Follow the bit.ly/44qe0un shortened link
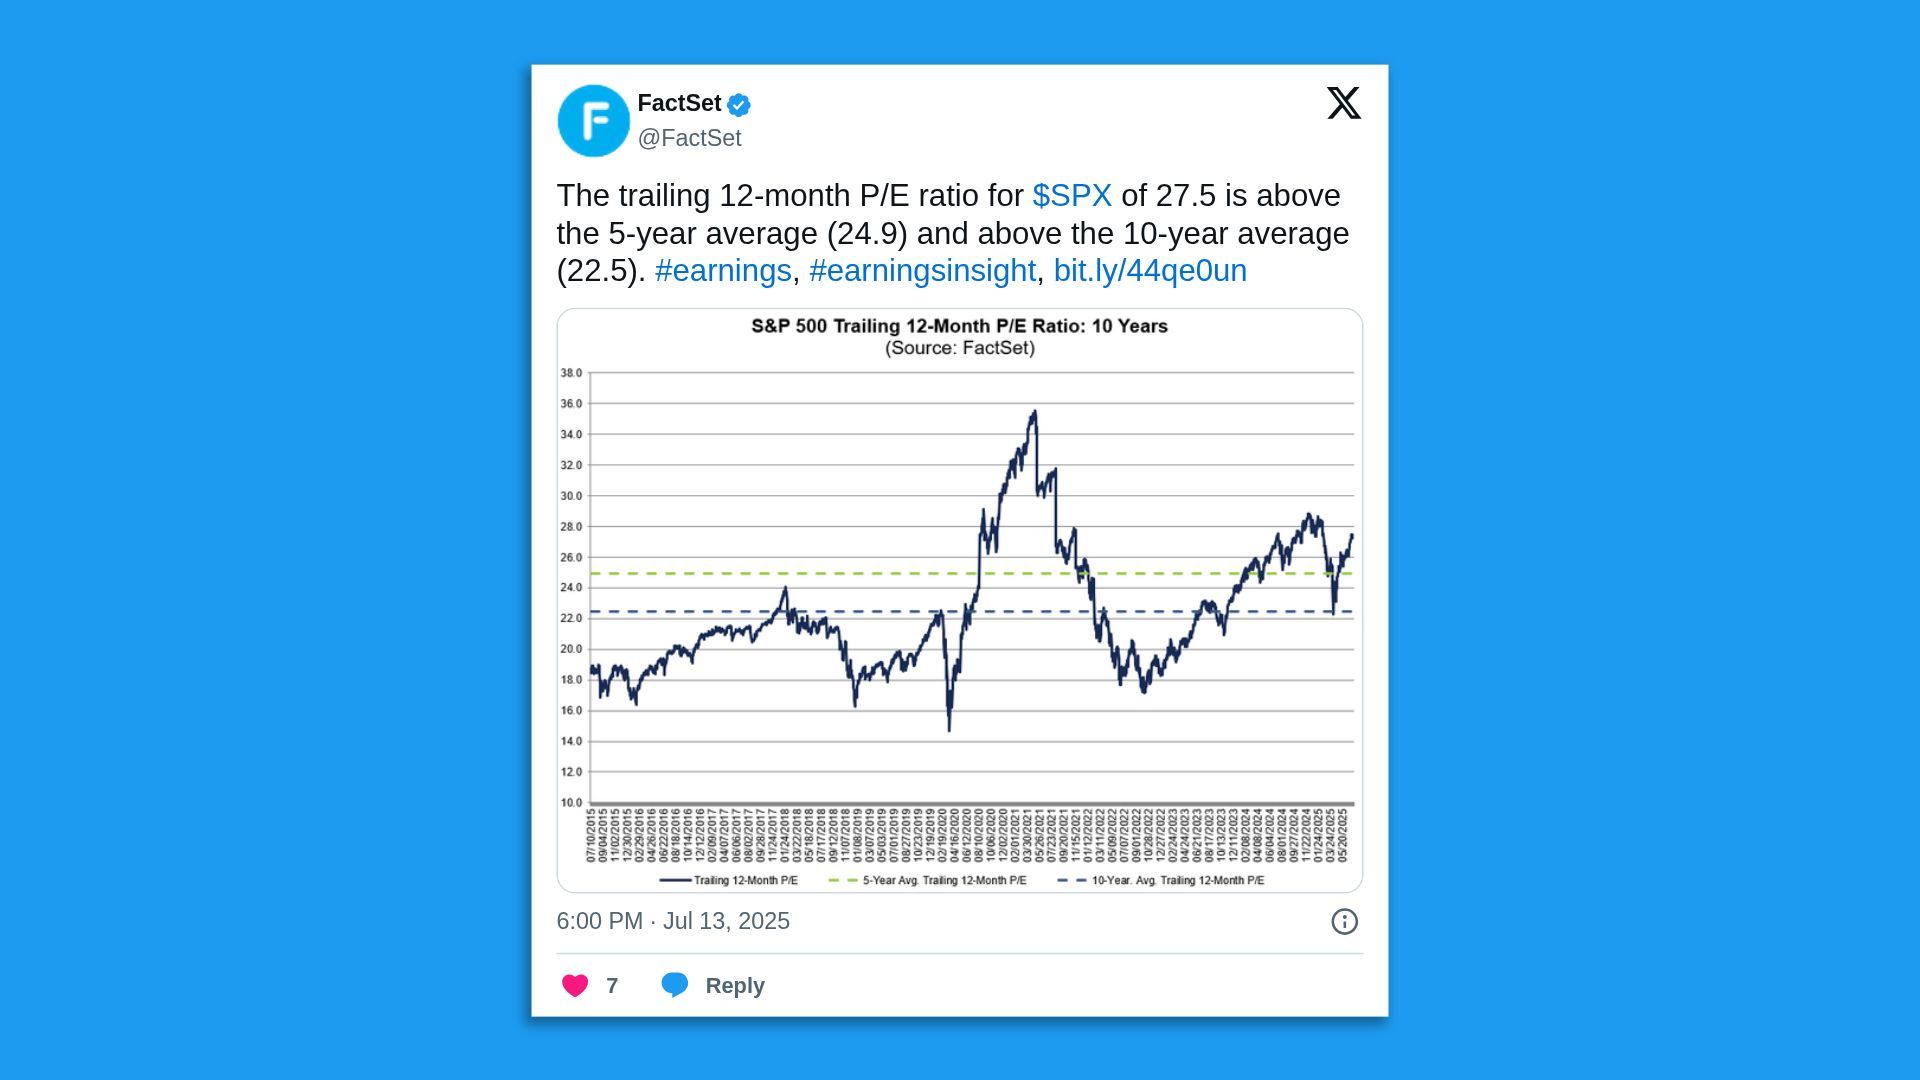 click(x=1150, y=270)
